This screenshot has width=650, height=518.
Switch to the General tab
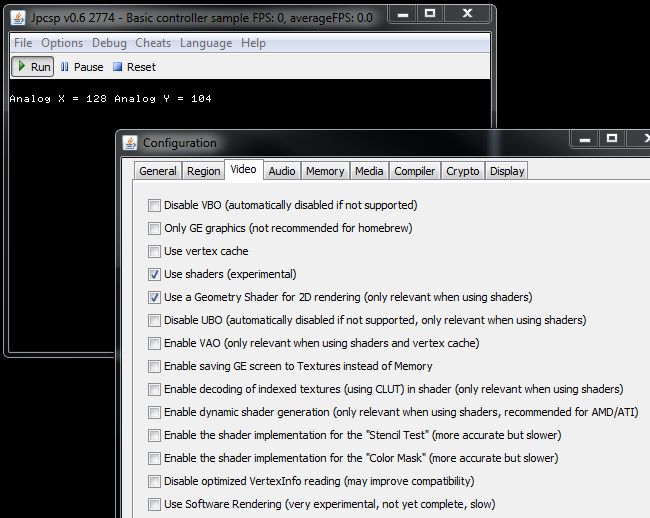158,171
